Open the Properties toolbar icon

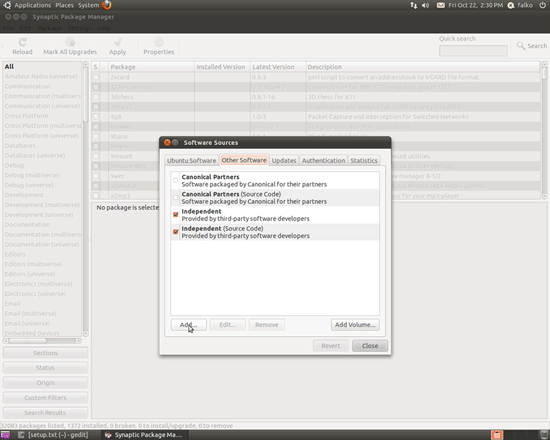click(159, 42)
